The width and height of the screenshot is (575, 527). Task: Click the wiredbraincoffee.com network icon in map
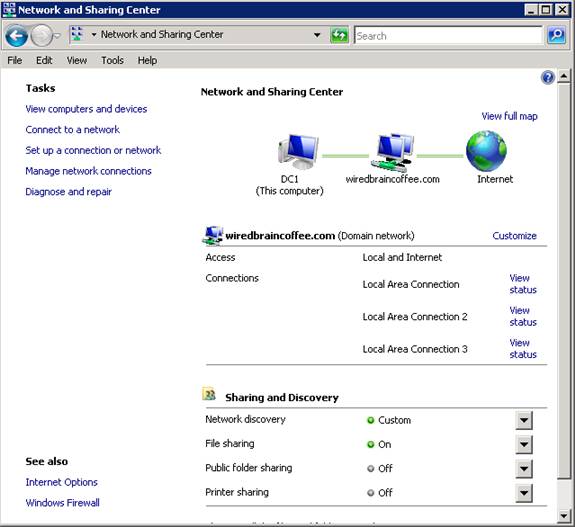(392, 152)
